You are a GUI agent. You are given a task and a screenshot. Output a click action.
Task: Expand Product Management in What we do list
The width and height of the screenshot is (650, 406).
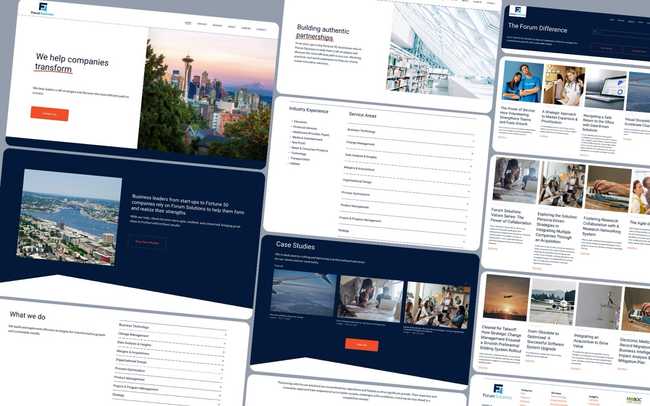pos(169,379)
